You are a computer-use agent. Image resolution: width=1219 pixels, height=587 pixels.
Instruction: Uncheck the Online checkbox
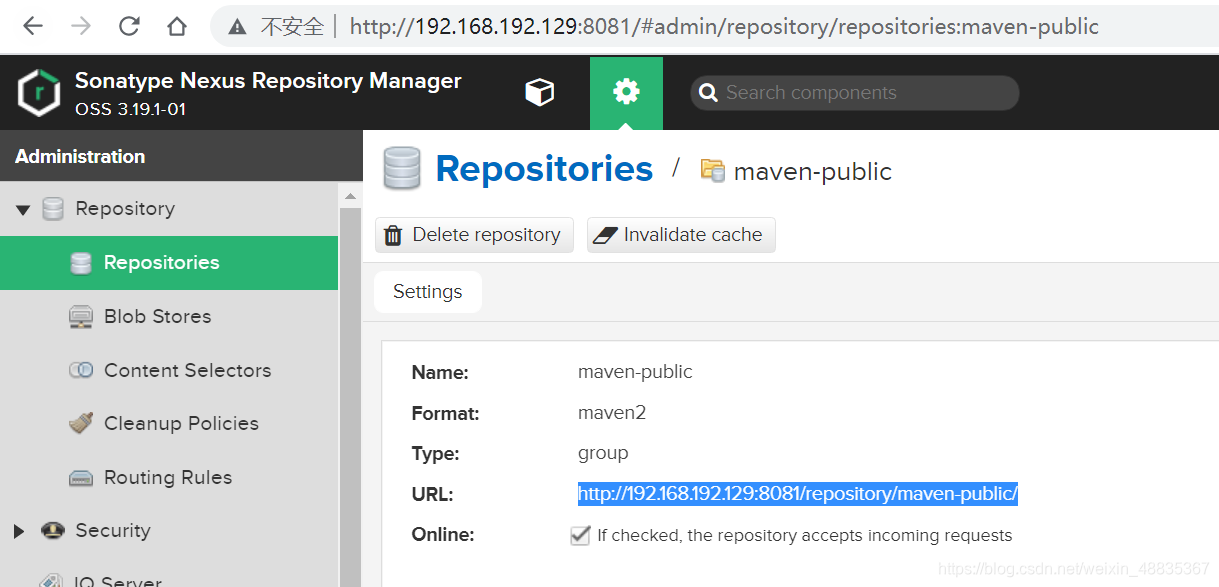click(580, 536)
